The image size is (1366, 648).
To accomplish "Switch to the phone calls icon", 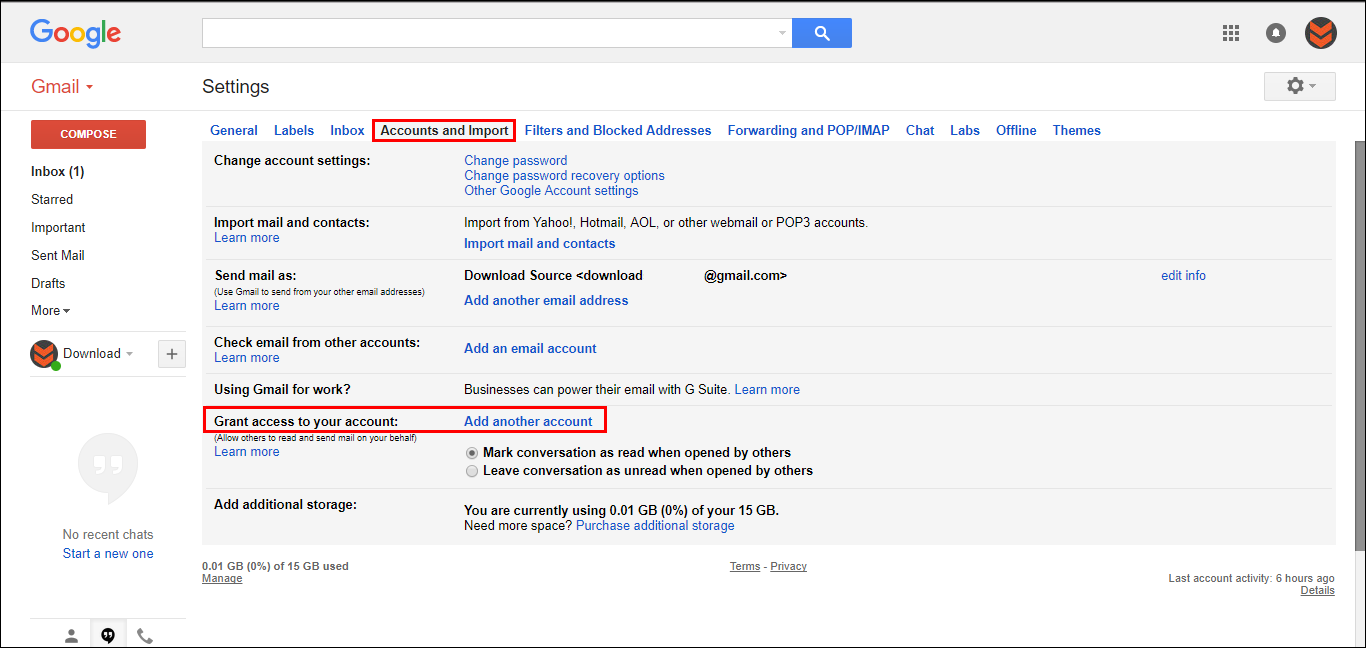I will [x=144, y=635].
